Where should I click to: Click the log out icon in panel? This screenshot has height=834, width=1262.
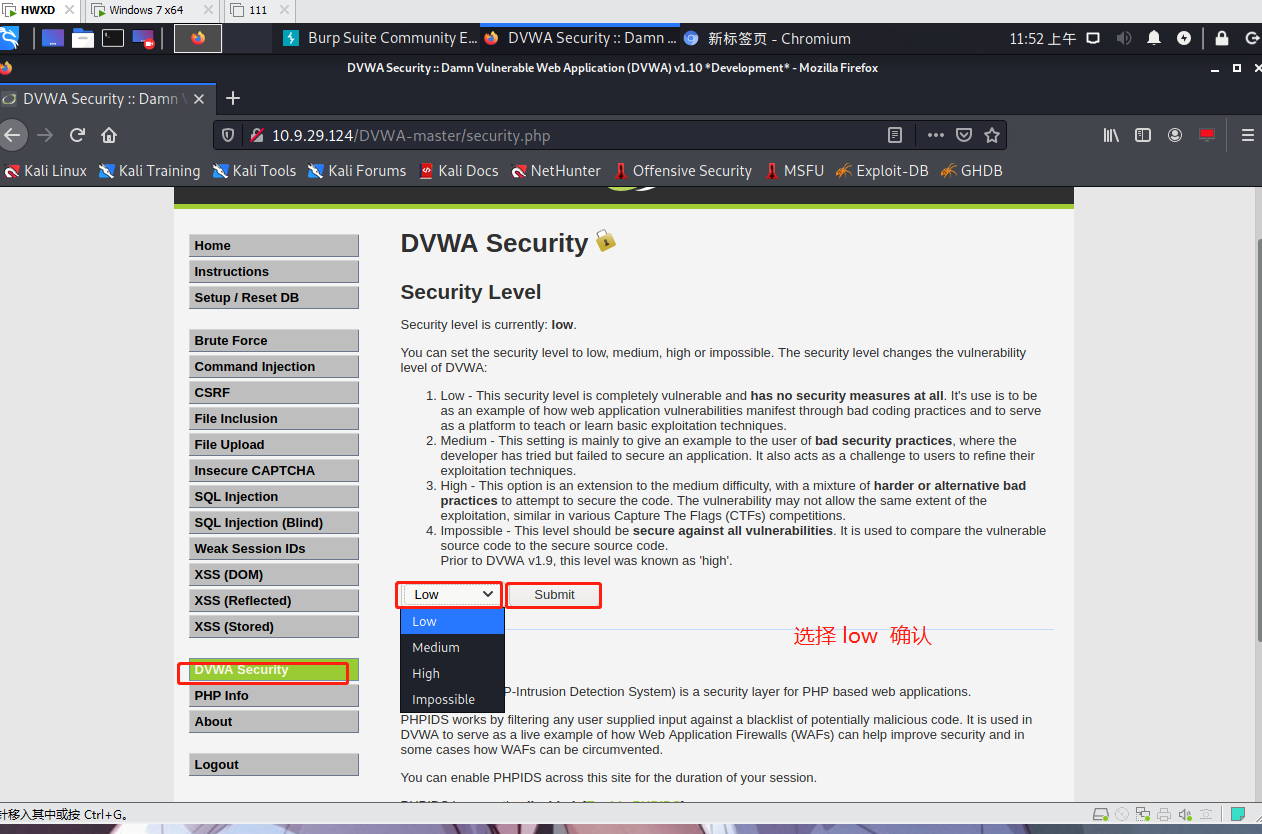1252,38
